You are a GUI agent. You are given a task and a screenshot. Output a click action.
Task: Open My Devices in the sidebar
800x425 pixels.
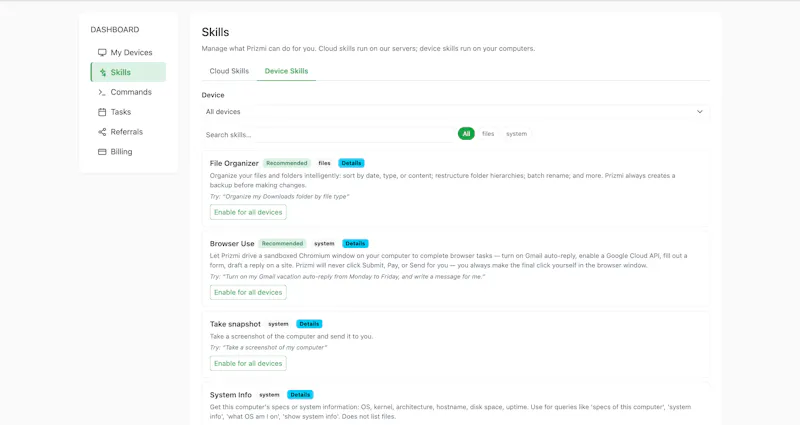(129, 53)
